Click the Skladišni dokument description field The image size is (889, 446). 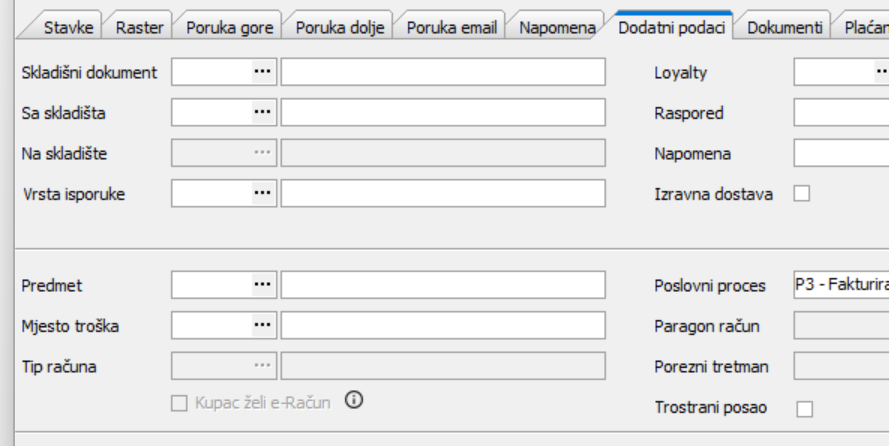[x=443, y=72]
